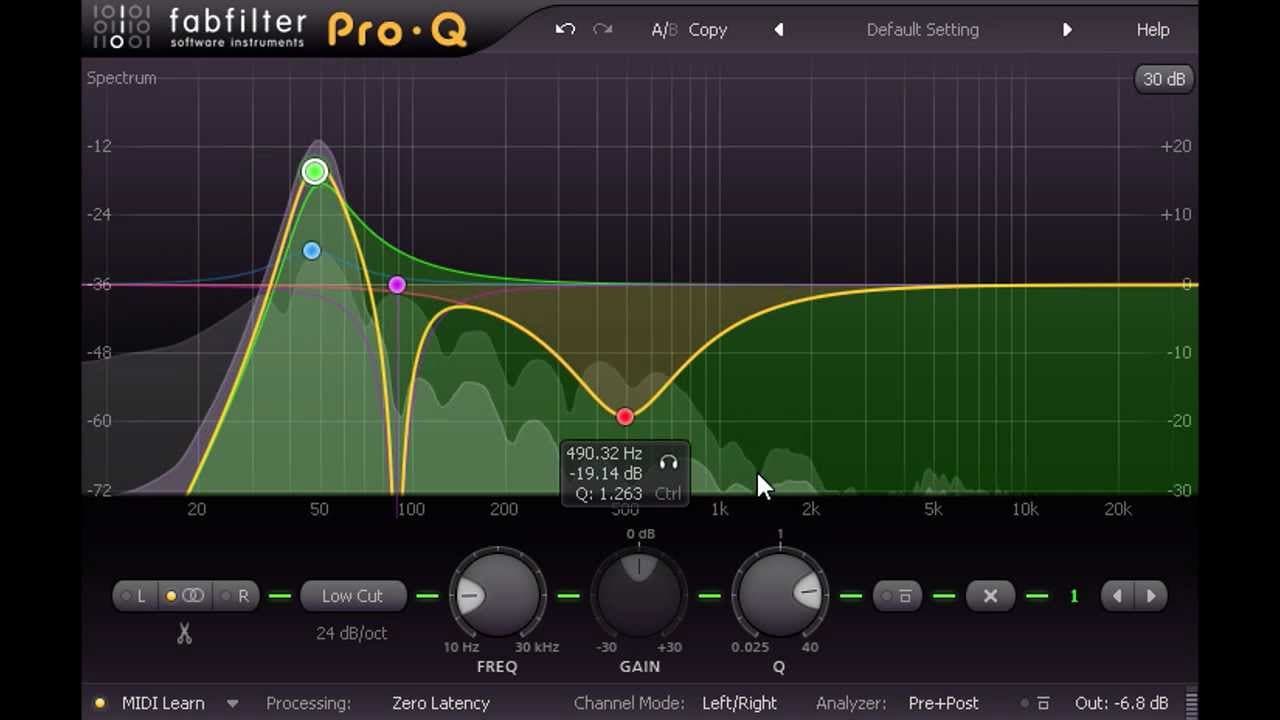Select the next band arrow
1280x720 pixels.
pos(1151,596)
